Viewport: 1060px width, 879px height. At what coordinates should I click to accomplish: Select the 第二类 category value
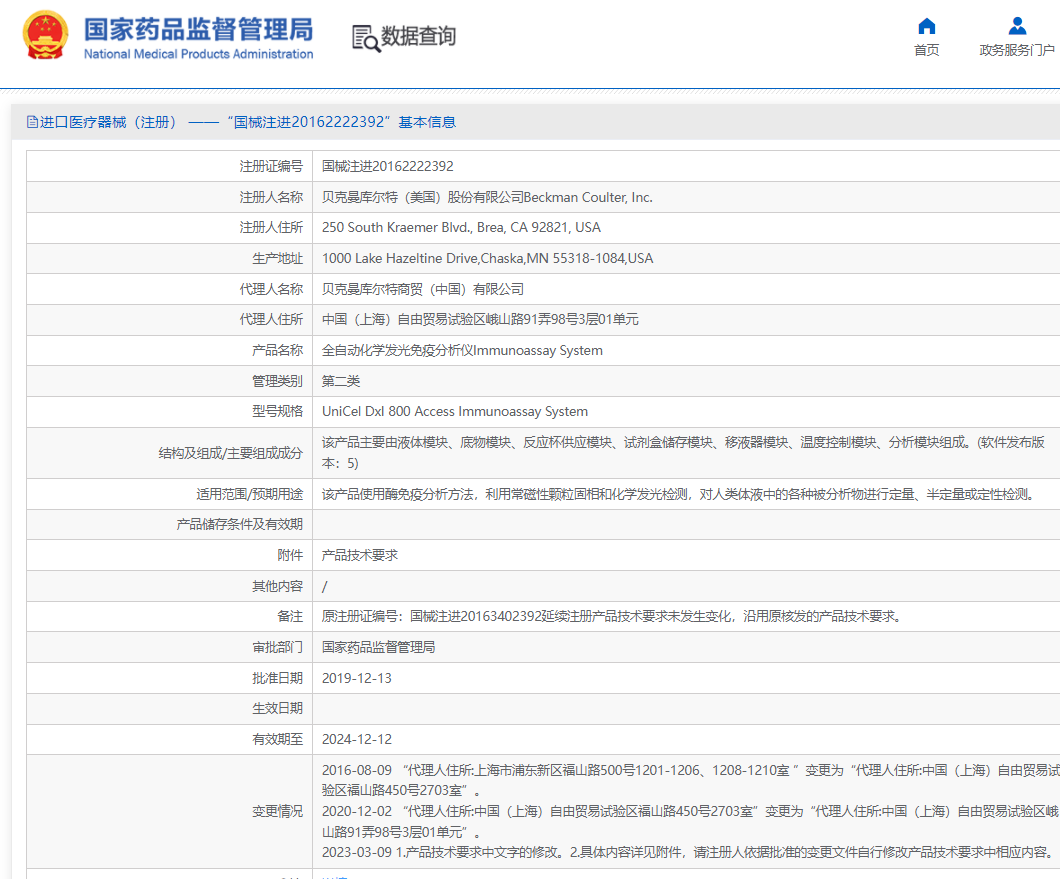click(x=341, y=381)
